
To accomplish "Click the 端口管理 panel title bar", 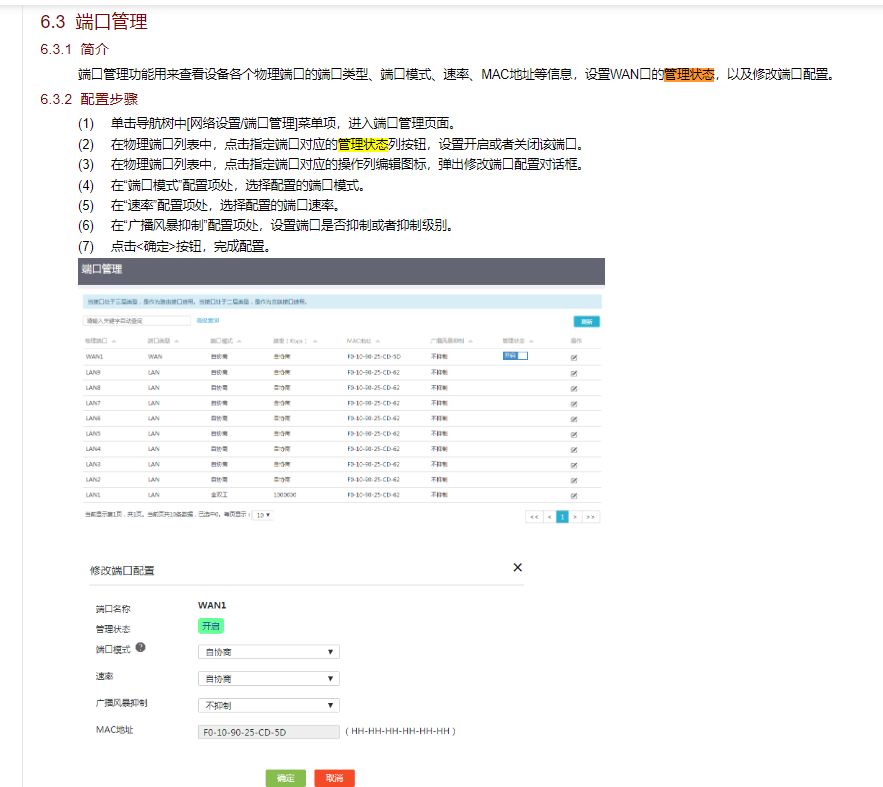I will (x=341, y=271).
